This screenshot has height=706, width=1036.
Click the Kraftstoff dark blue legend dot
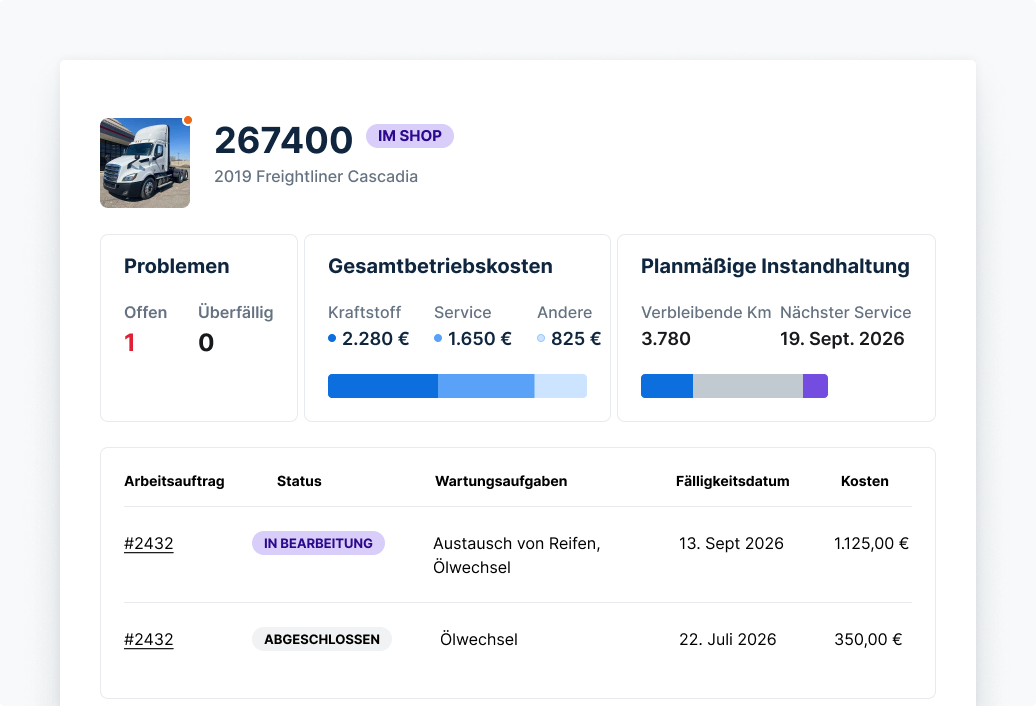coord(332,338)
